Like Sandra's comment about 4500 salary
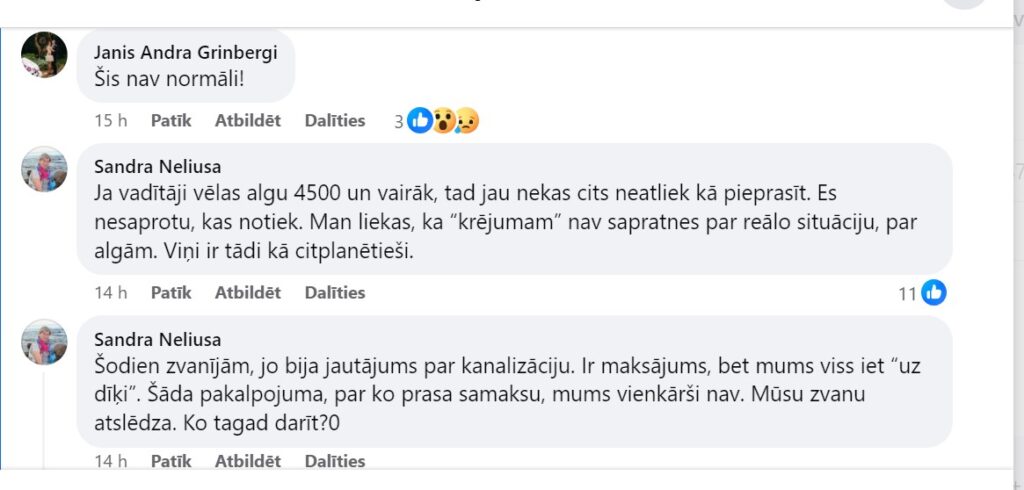This screenshot has width=1024, height=490. coord(171,293)
